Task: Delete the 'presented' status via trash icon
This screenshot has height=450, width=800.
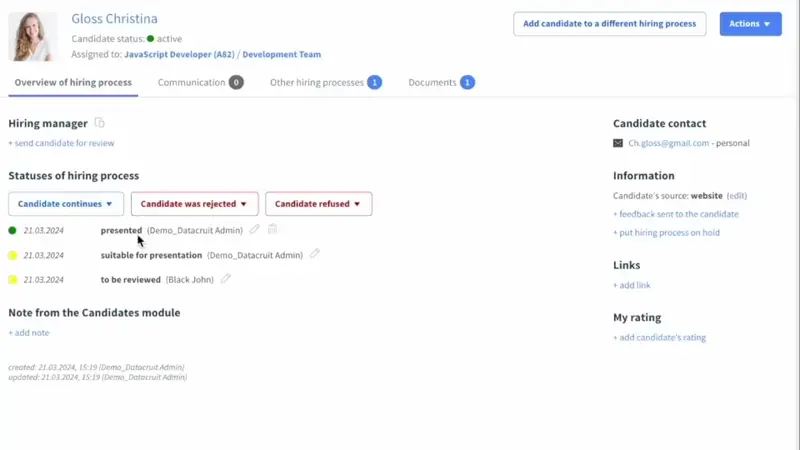Action: (x=272, y=230)
